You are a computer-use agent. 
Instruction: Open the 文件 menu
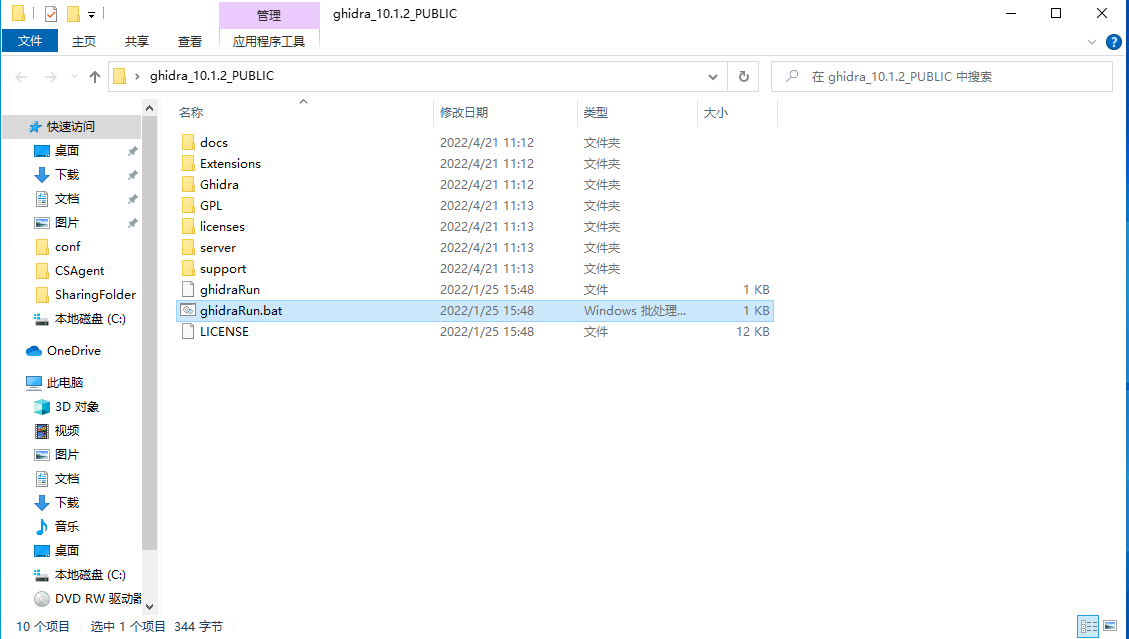30,41
